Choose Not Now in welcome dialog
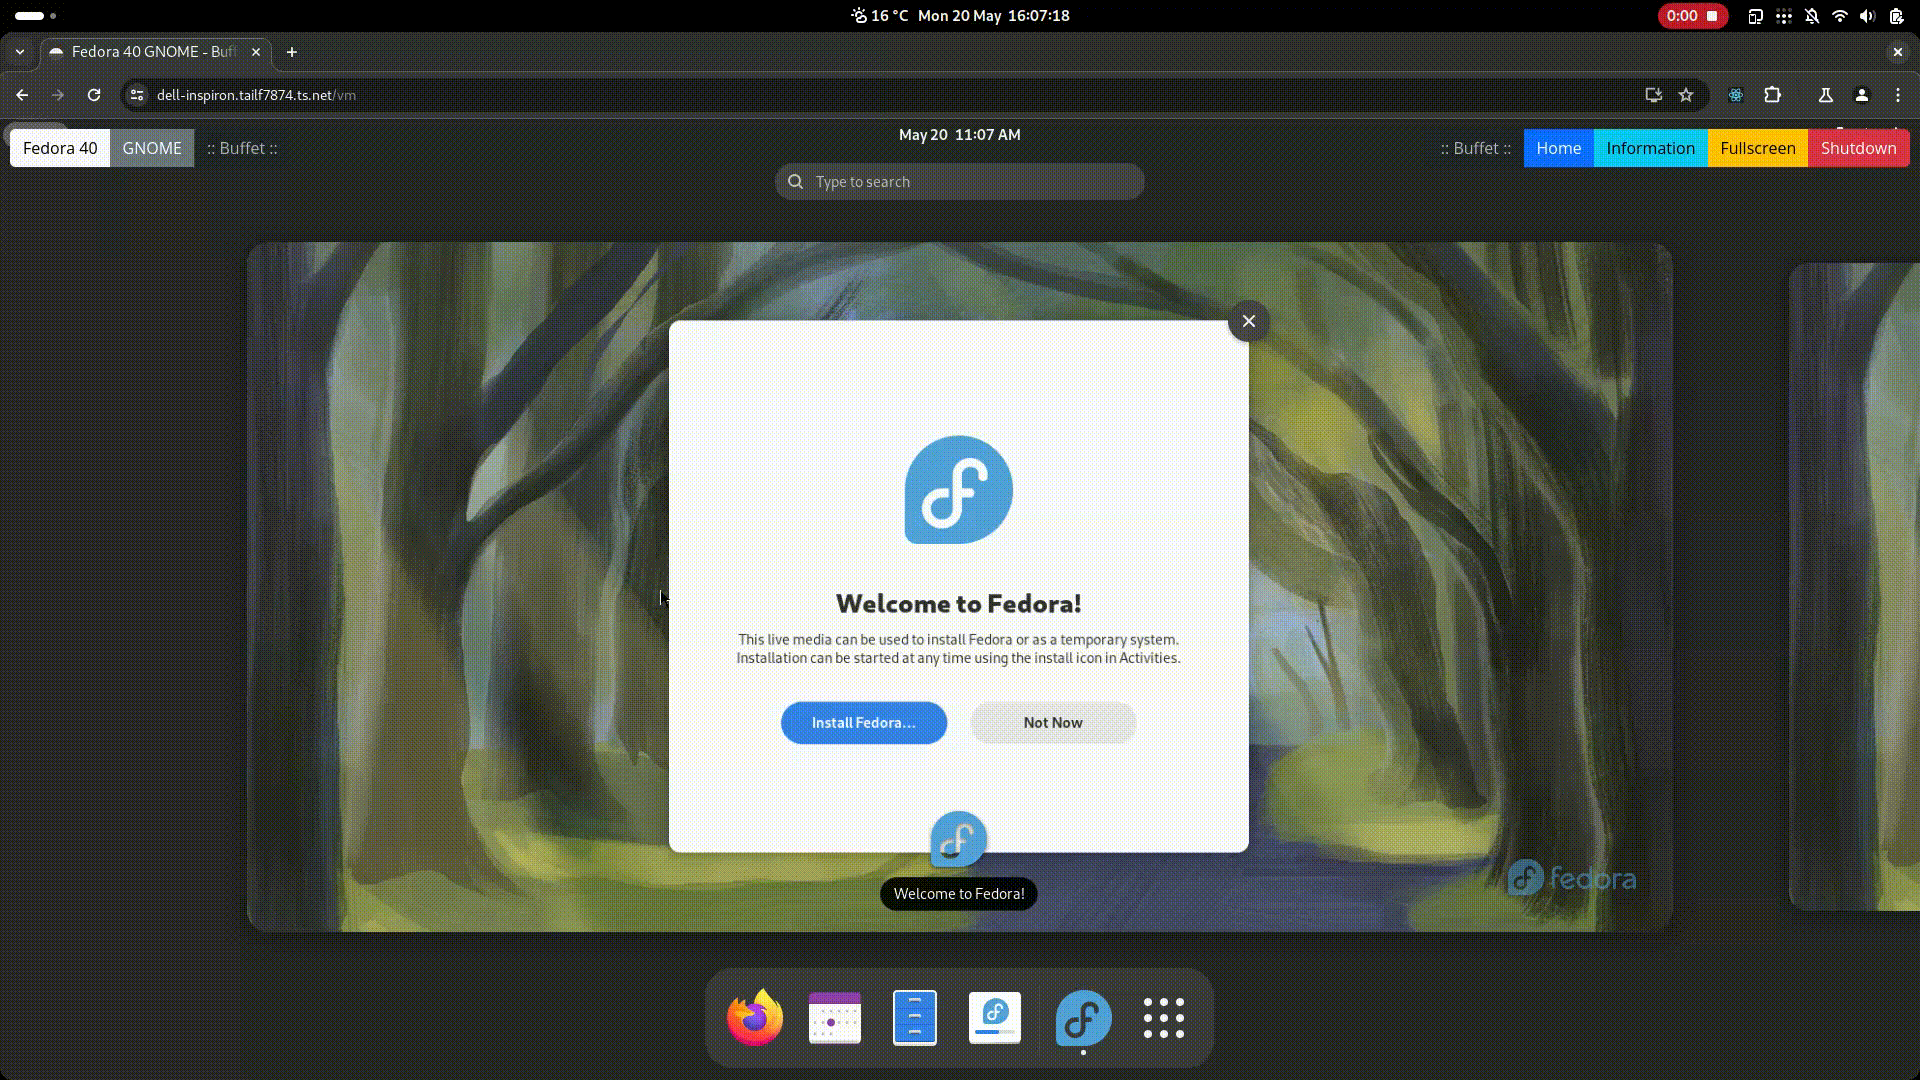 coord(1052,722)
